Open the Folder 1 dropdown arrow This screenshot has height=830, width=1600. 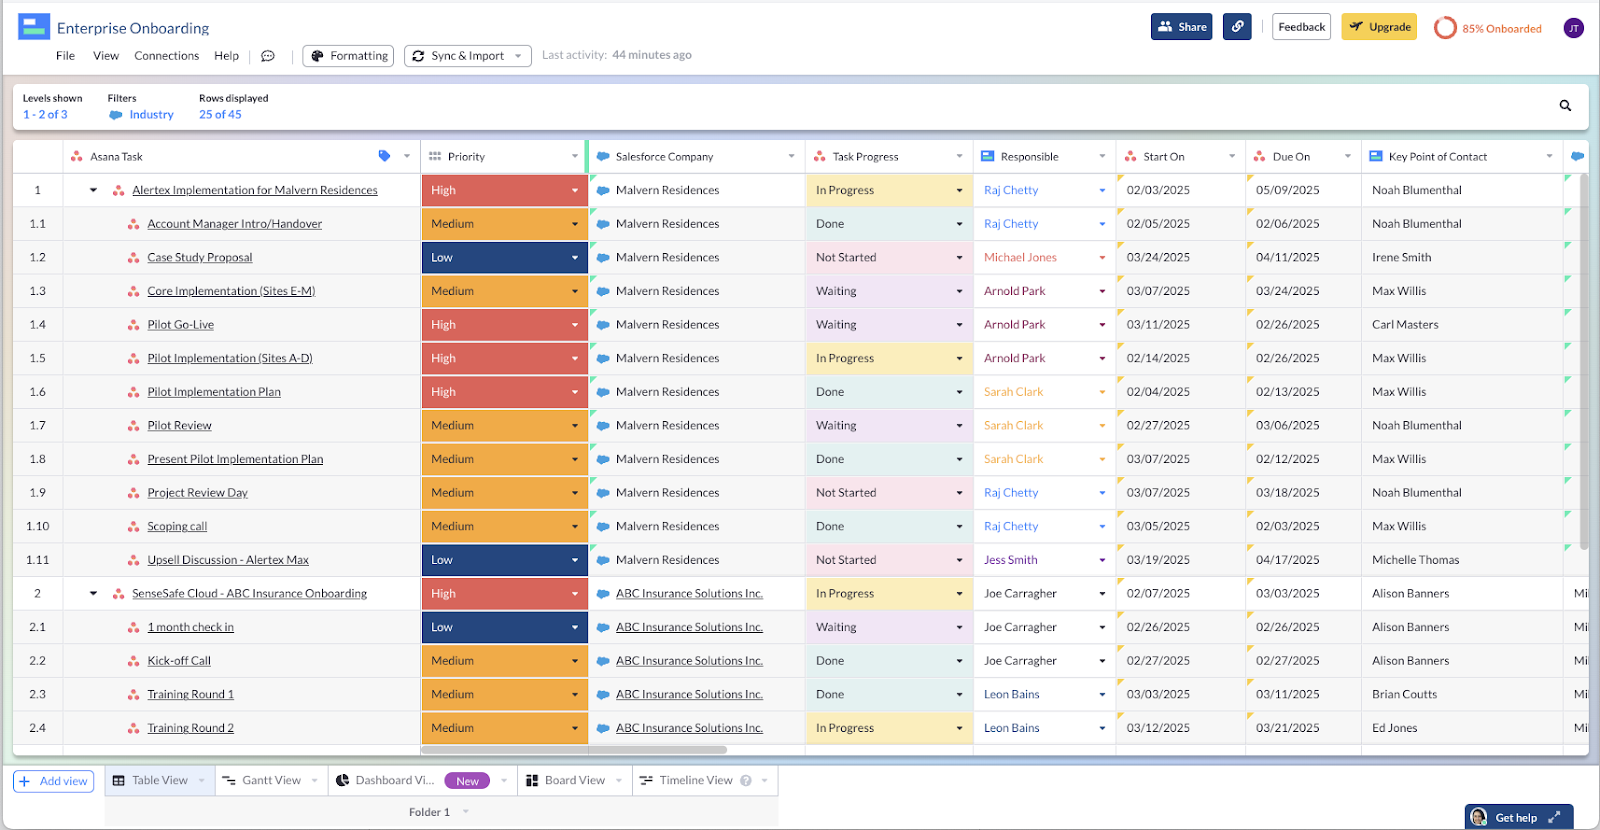[465, 812]
